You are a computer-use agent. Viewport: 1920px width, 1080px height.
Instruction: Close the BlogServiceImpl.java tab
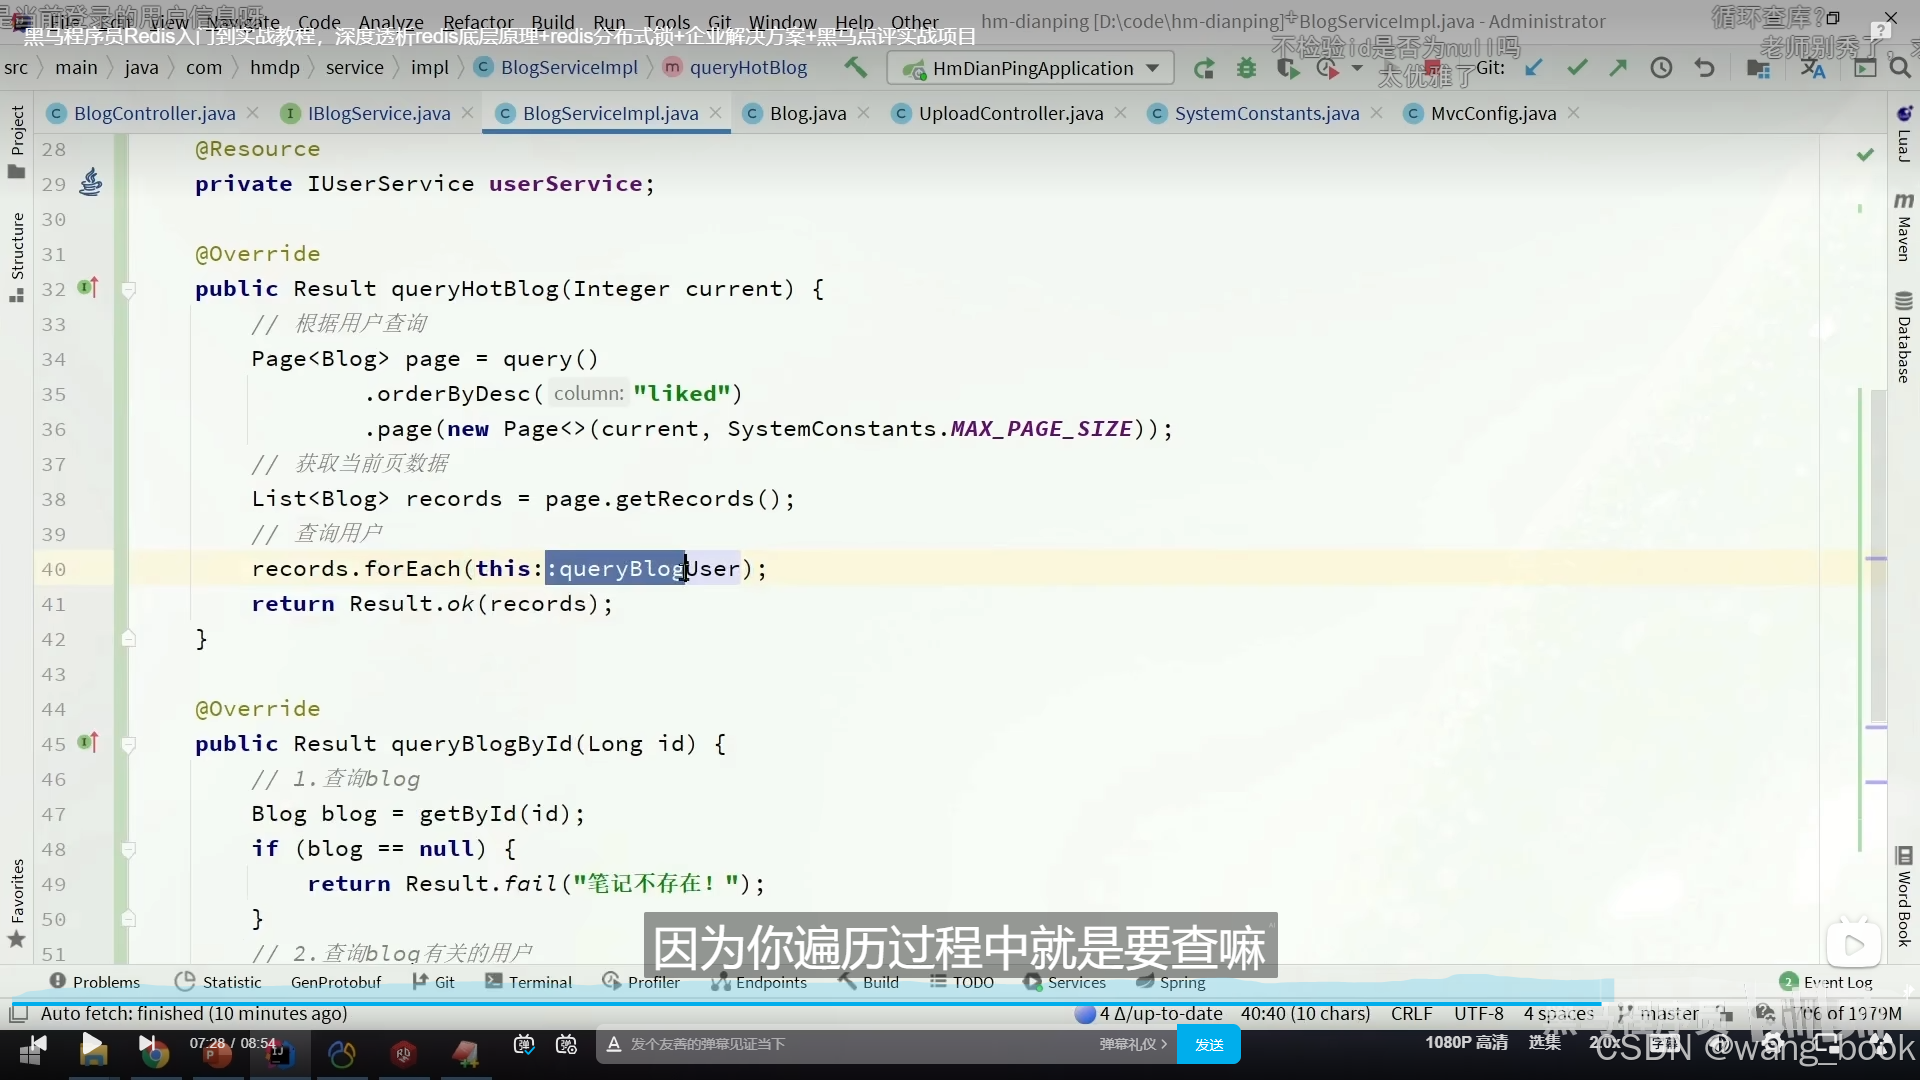pos(716,113)
